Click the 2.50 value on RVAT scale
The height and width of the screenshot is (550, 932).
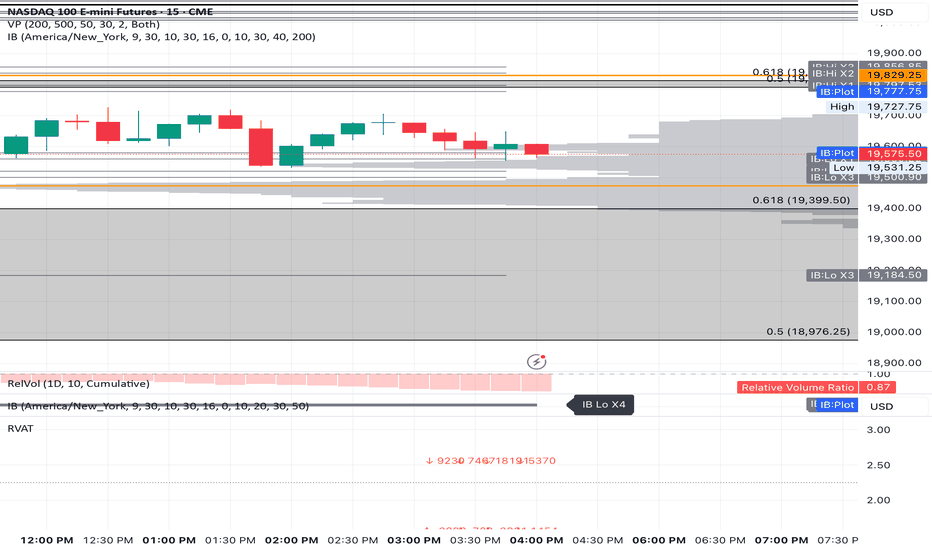878,465
